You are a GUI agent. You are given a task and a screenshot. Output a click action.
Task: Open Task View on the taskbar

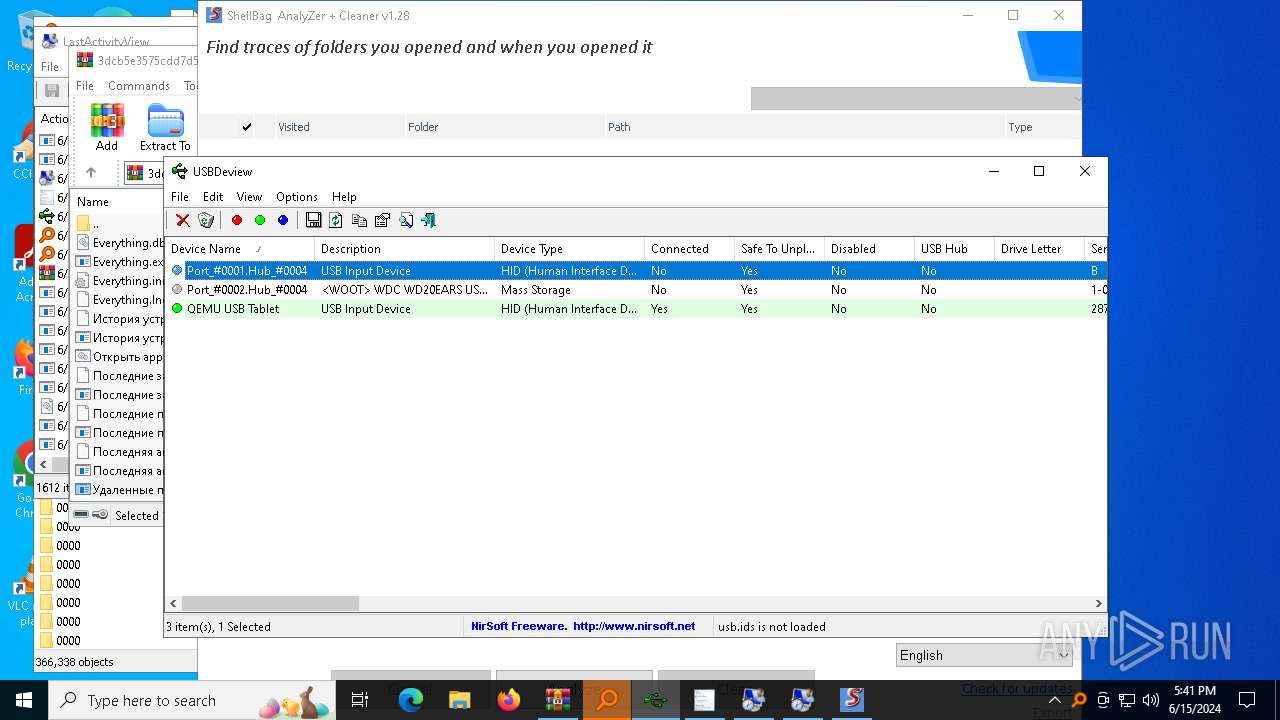(x=360, y=700)
